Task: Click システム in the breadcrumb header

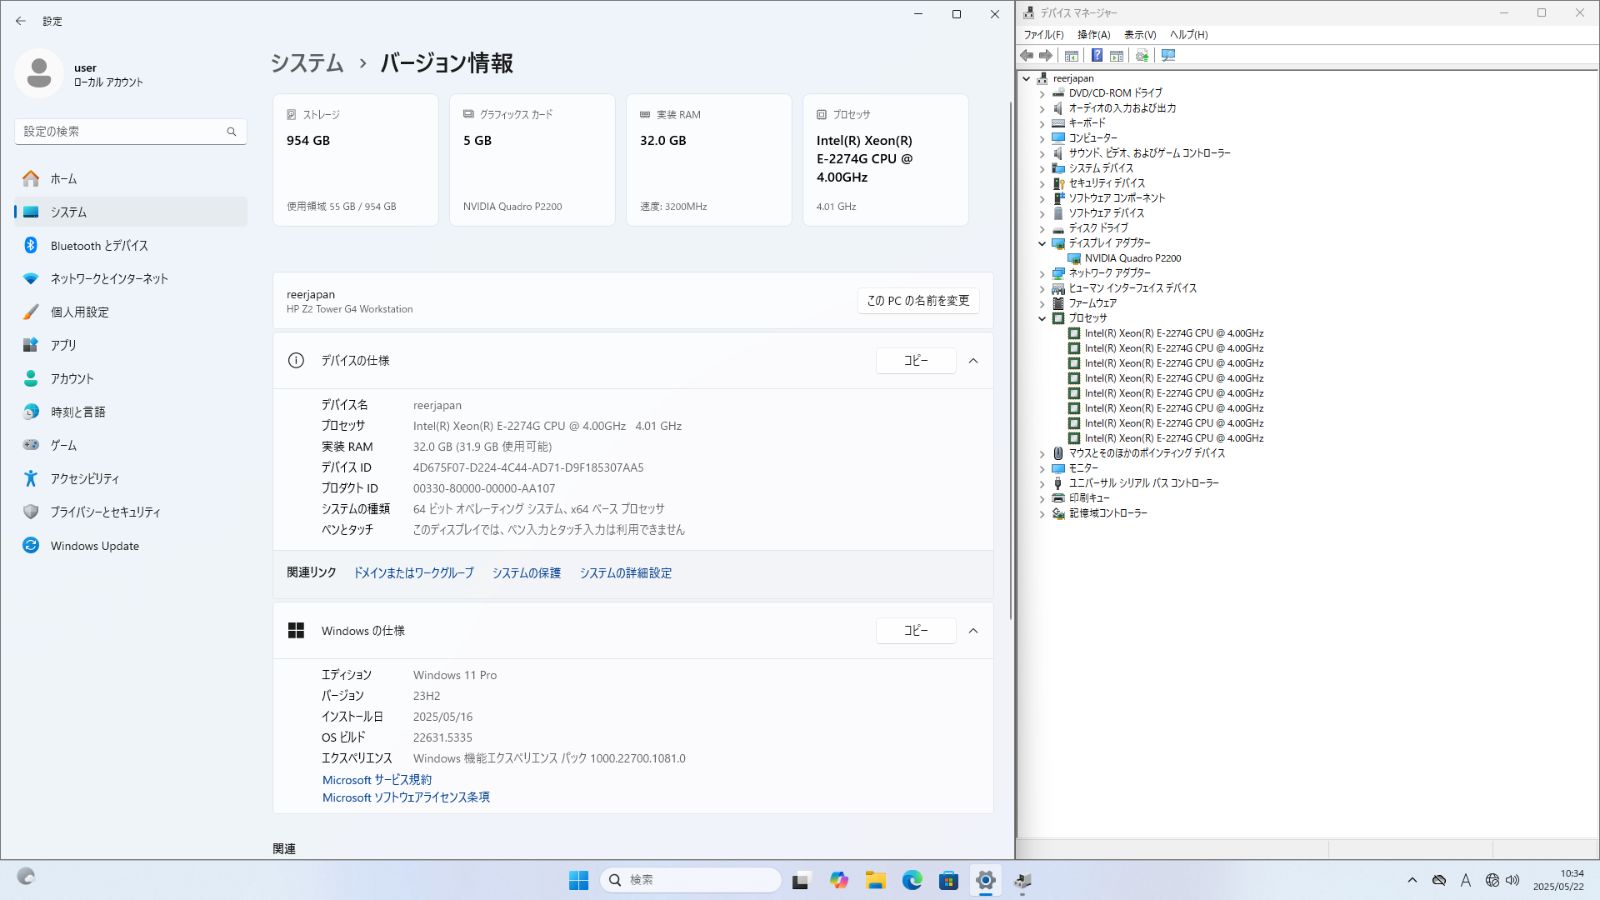Action: [x=307, y=63]
